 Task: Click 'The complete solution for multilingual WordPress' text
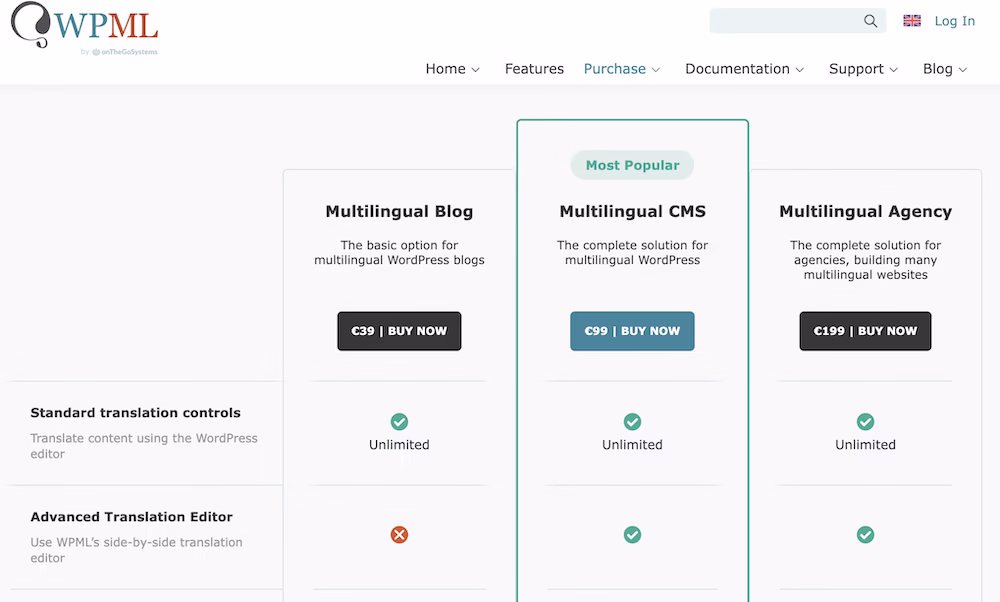633,253
